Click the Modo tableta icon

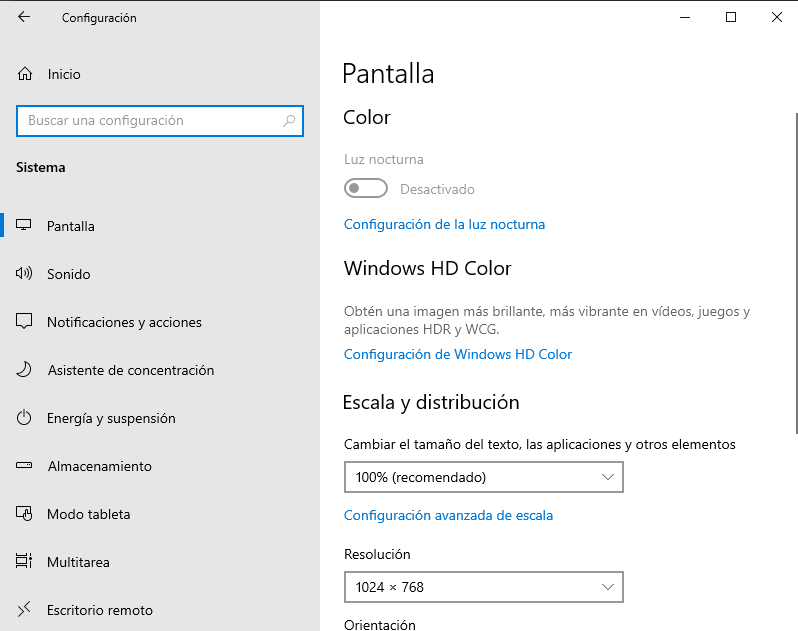[x=24, y=513]
